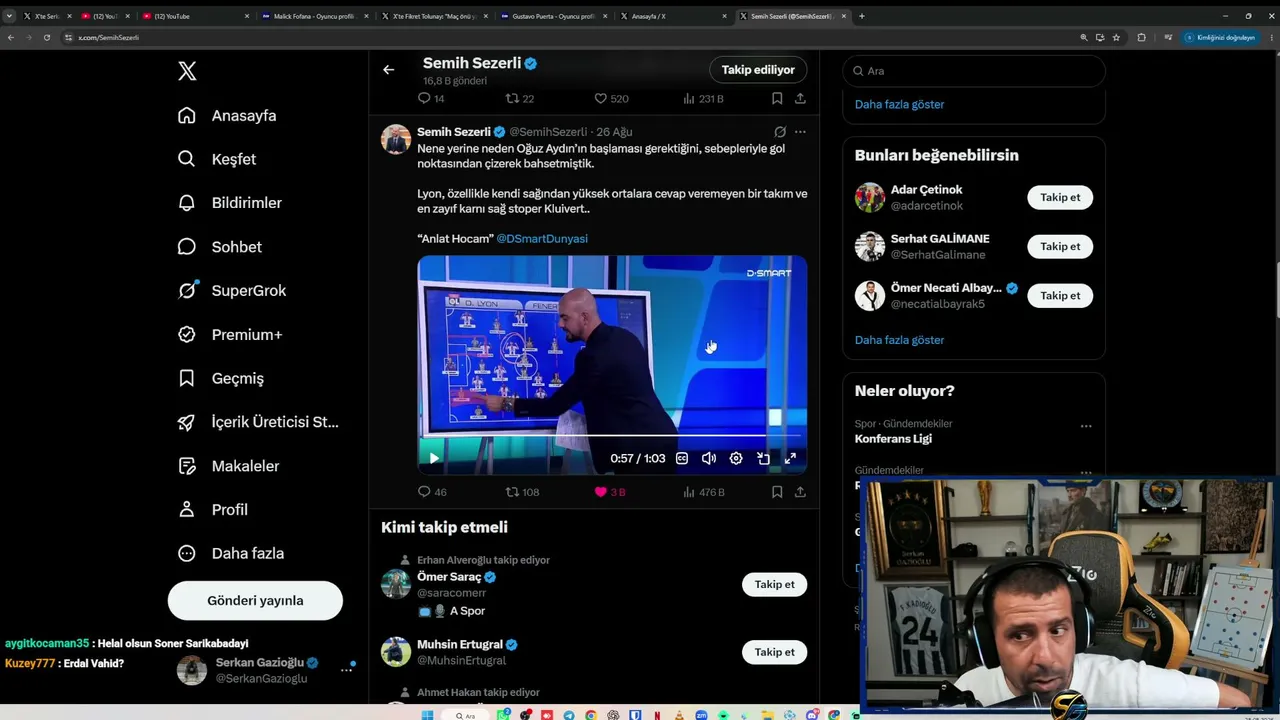Viewport: 1280px width, 720px height.
Task: Open new browser tab
Action: click(x=862, y=16)
